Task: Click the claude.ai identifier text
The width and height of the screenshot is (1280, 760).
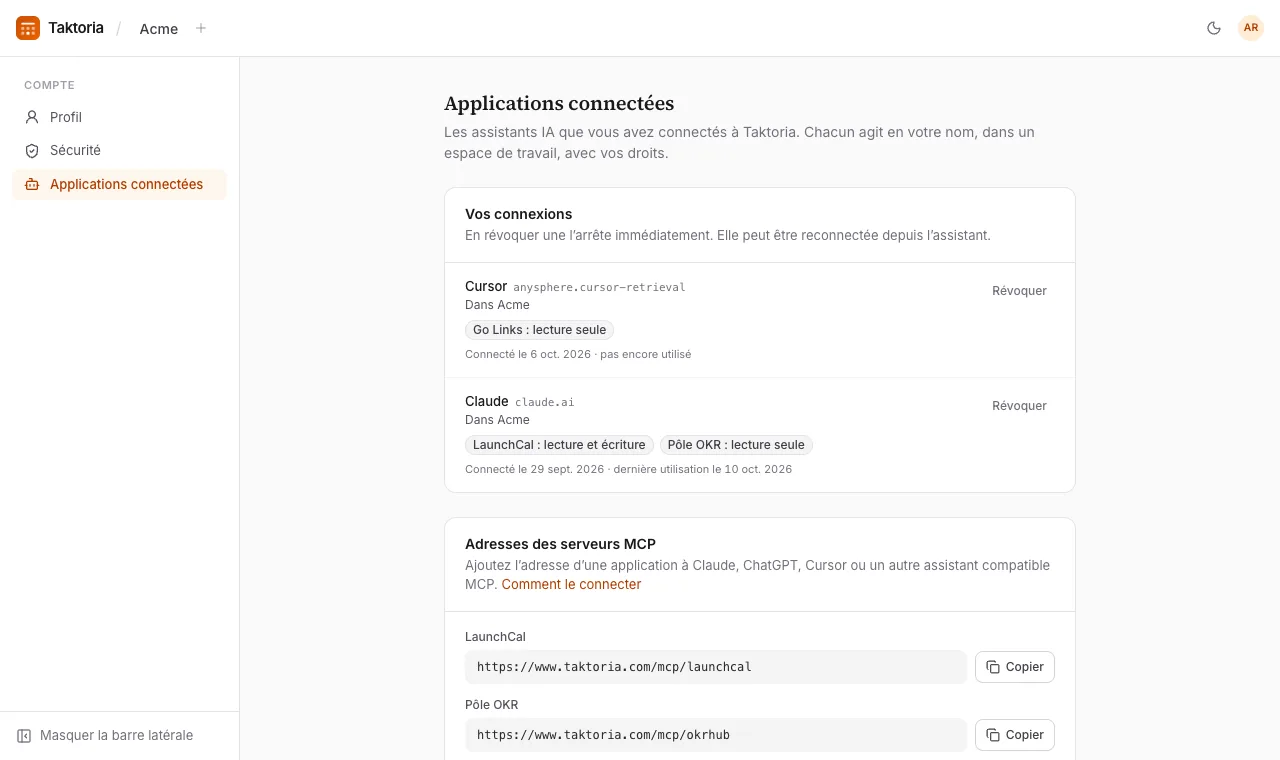Action: 545,402
